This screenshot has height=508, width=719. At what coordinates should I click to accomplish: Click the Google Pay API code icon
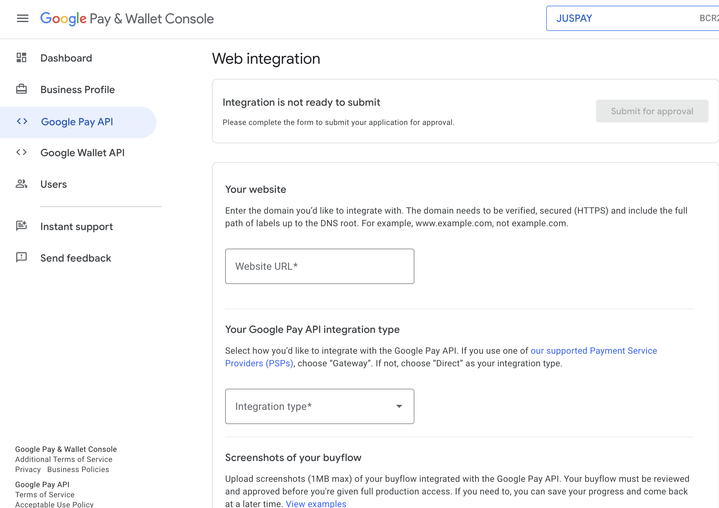(x=22, y=122)
